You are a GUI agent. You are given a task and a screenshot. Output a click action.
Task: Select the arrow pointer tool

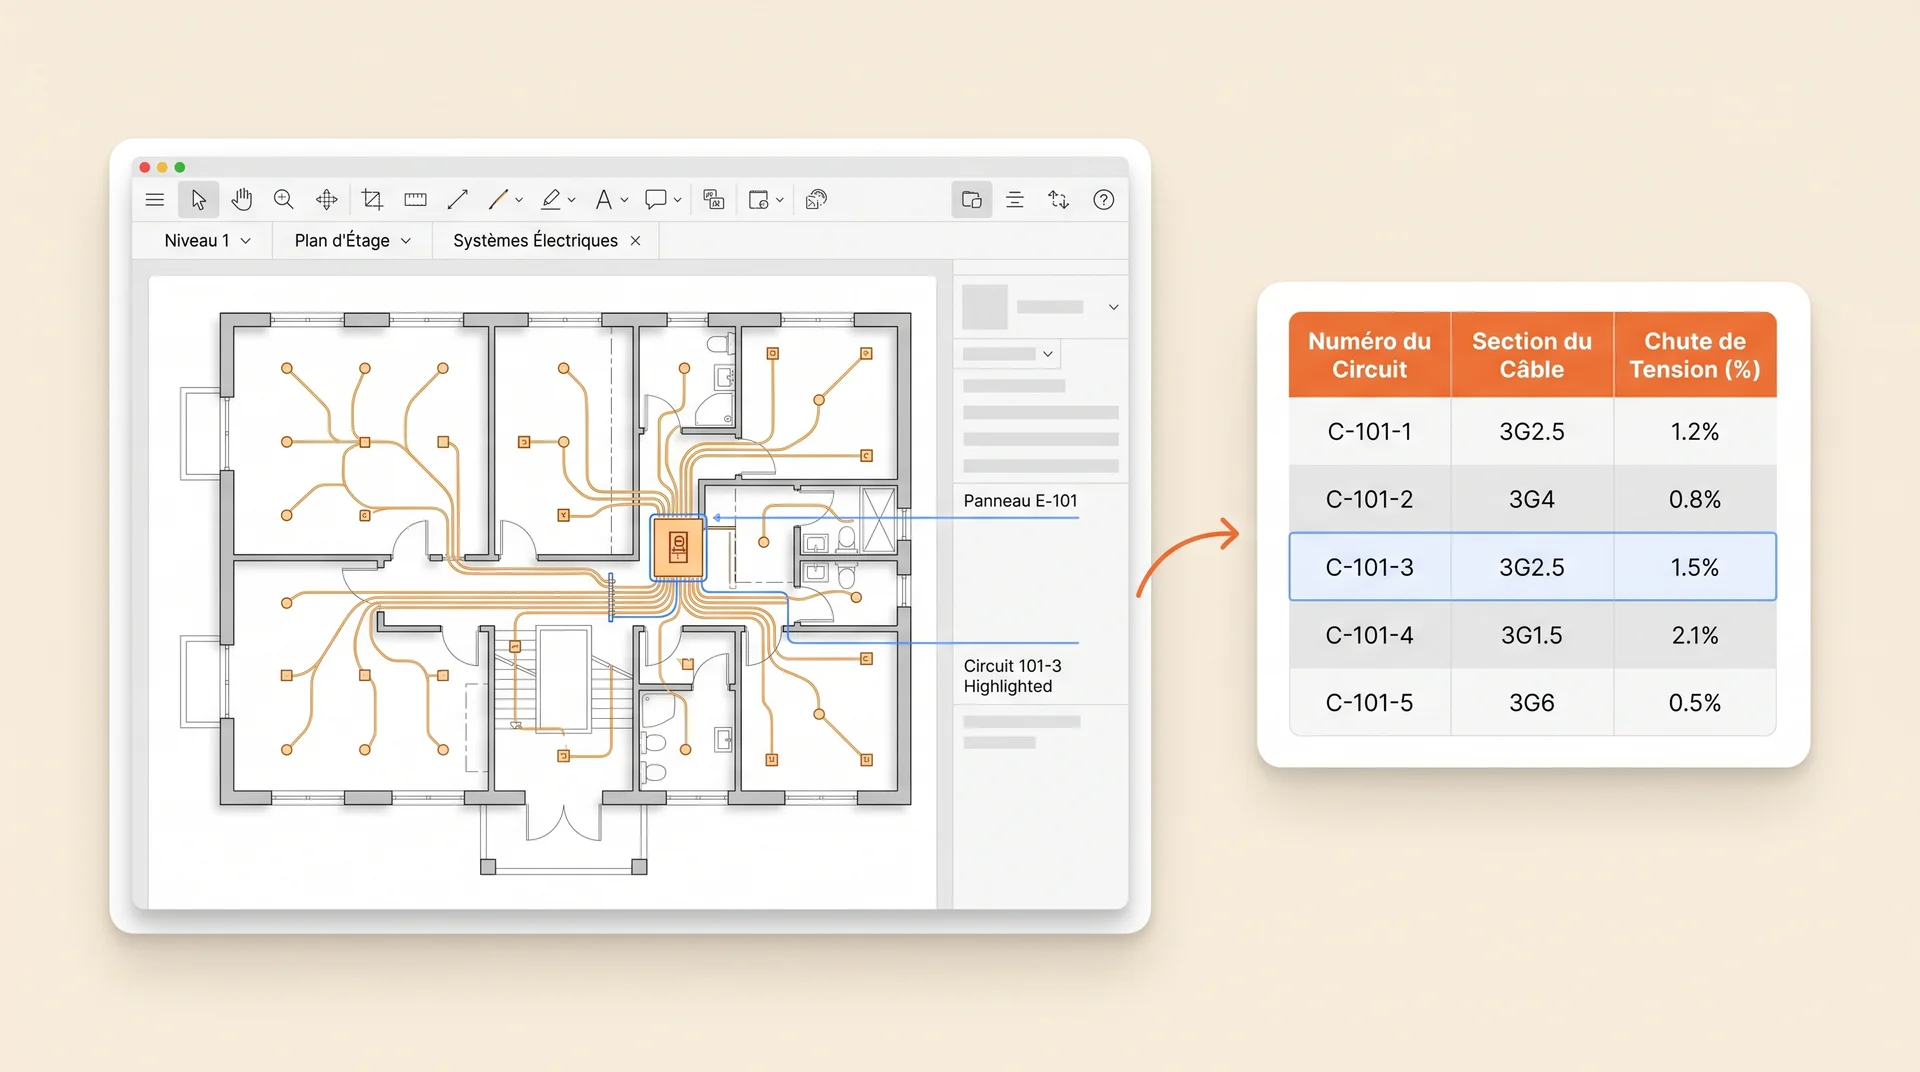[199, 200]
